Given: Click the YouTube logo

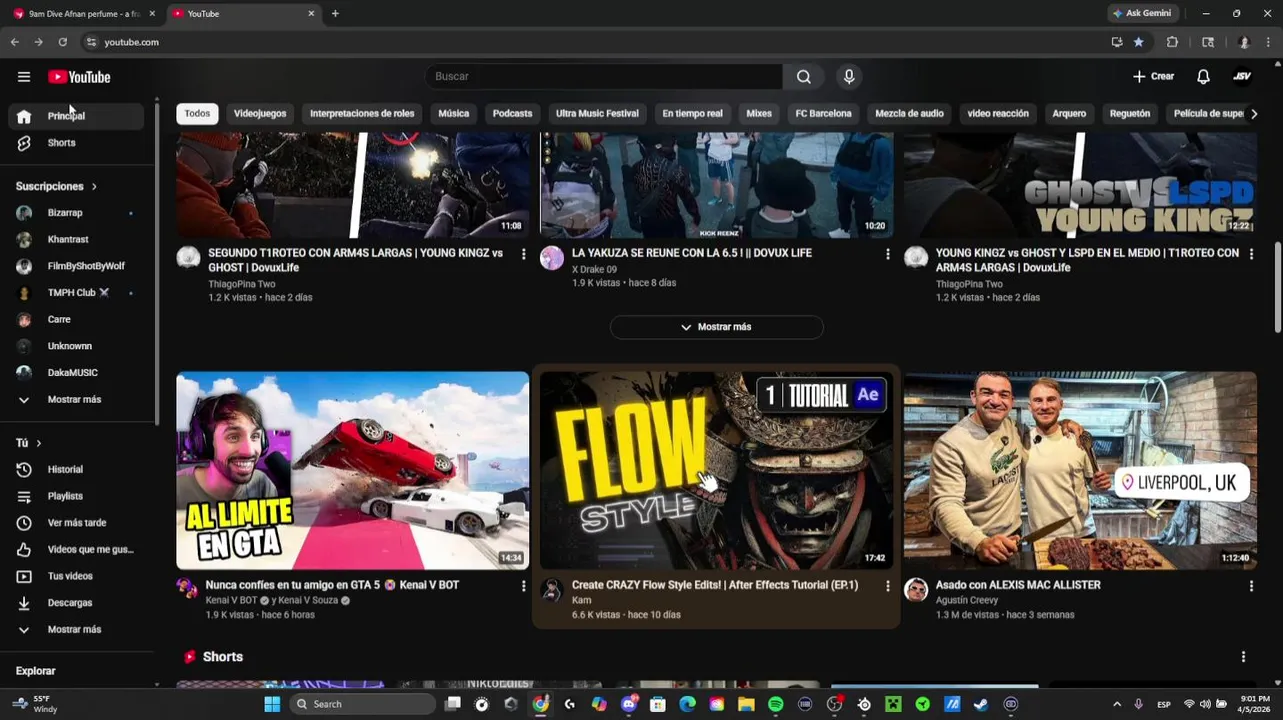Looking at the screenshot, I should click(x=79, y=77).
